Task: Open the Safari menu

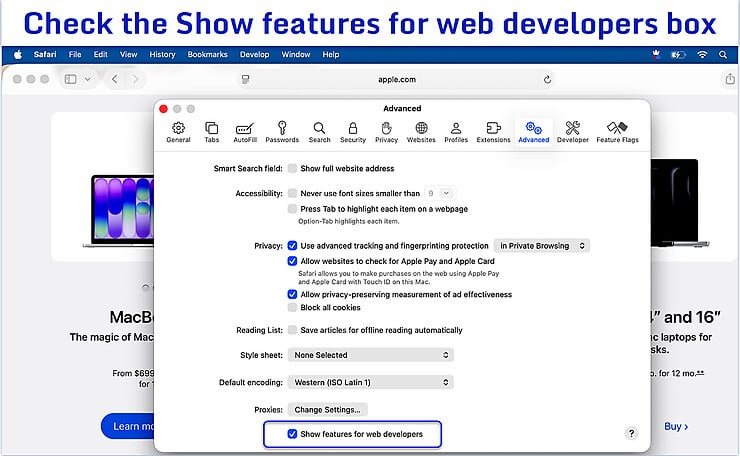Action: pos(45,55)
